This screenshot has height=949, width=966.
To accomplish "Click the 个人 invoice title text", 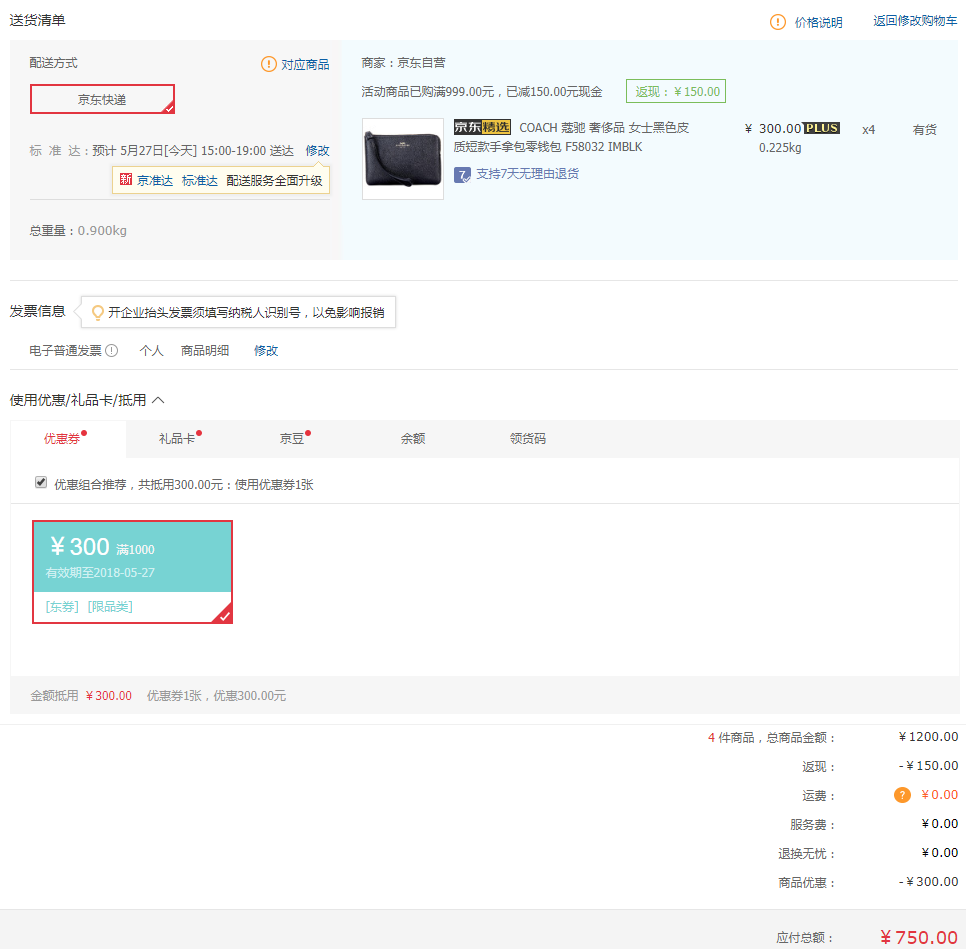I will (x=151, y=351).
